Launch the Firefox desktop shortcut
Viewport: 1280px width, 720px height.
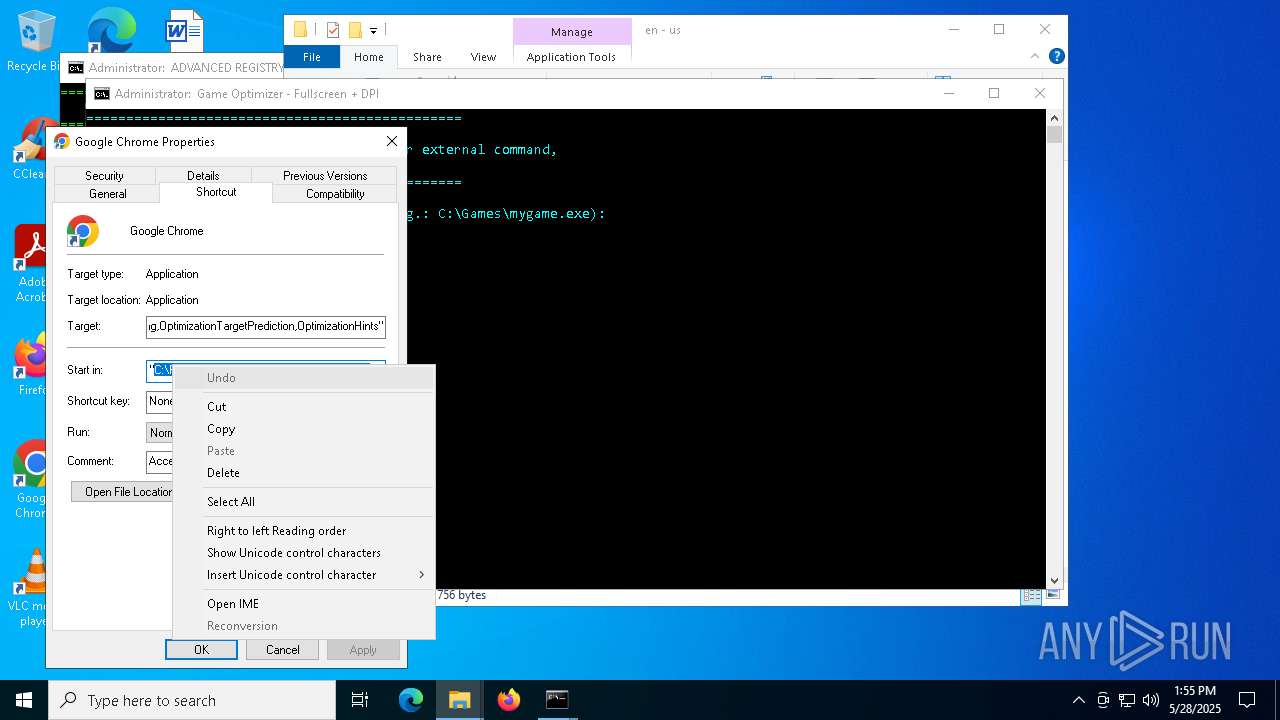tap(30, 366)
